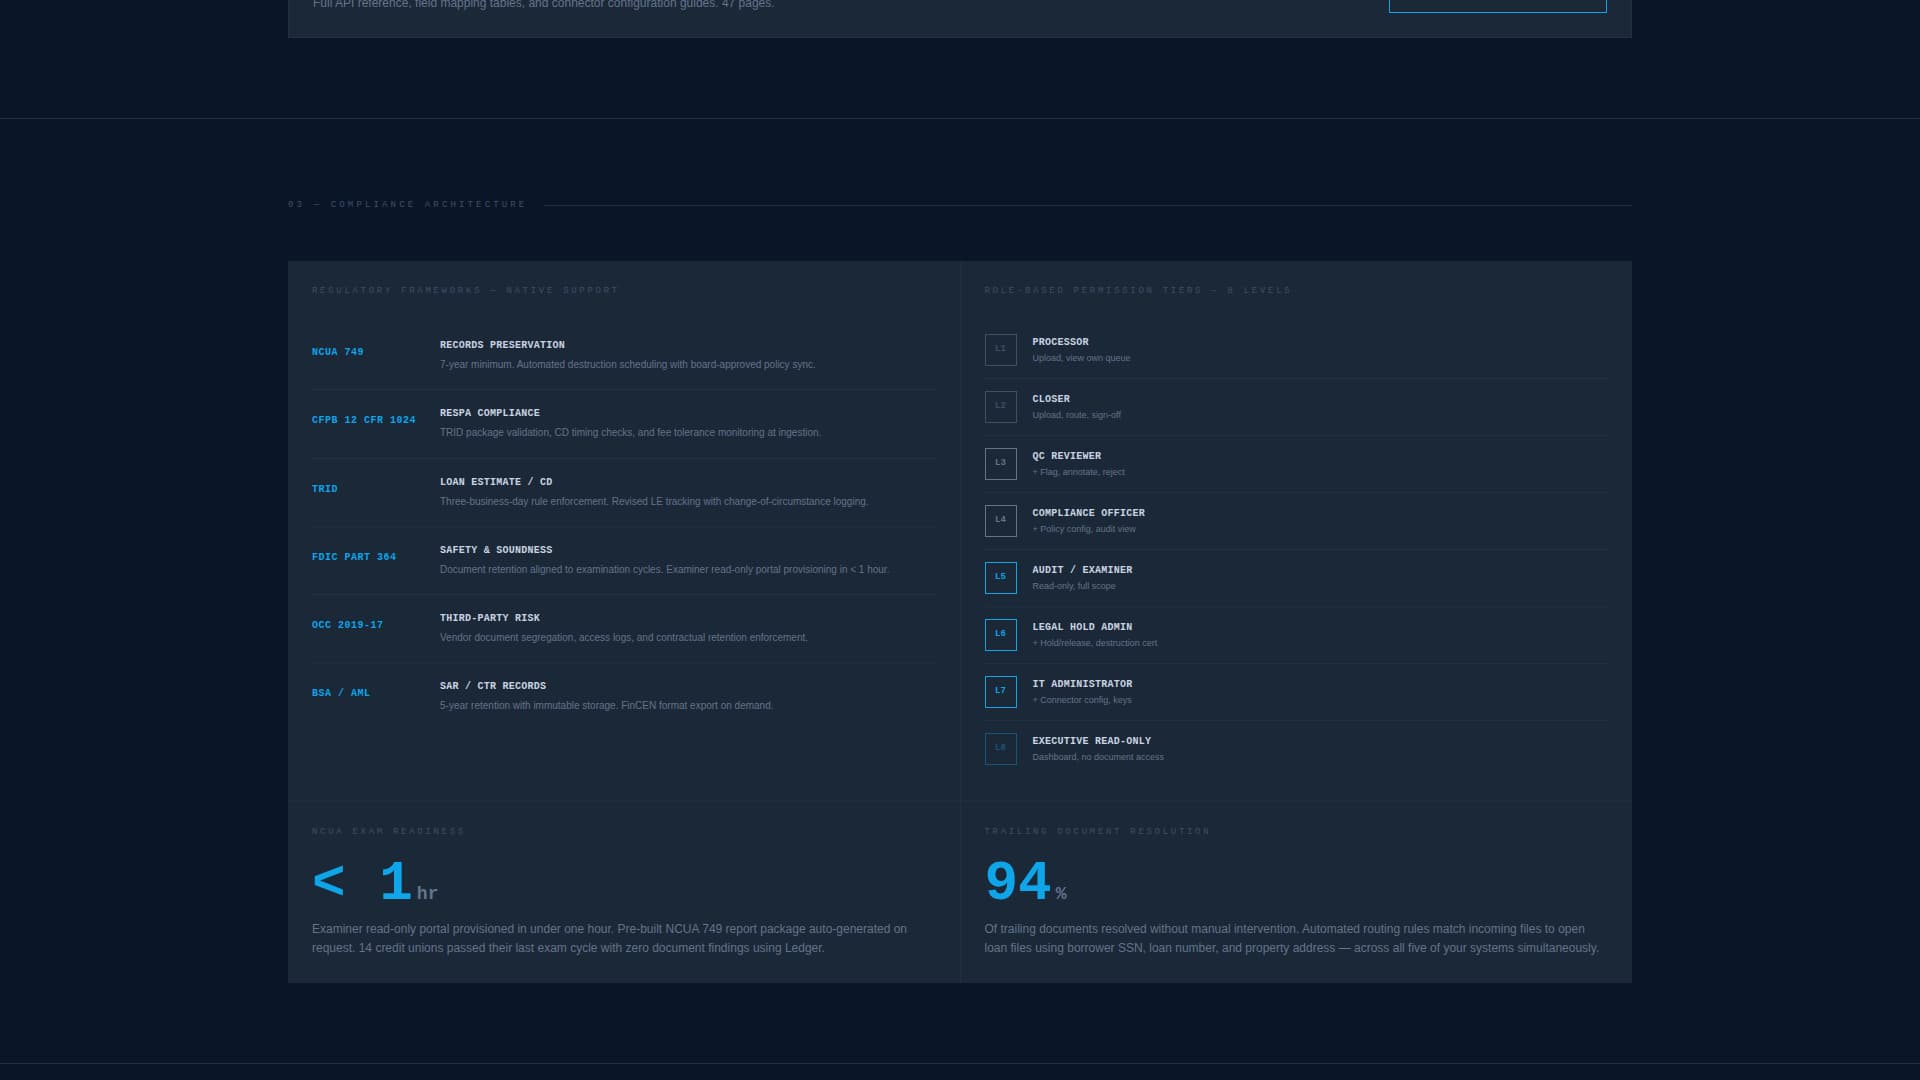Click the PROCESSOR role title
Viewport: 1920px width, 1080px height.
click(x=1060, y=342)
